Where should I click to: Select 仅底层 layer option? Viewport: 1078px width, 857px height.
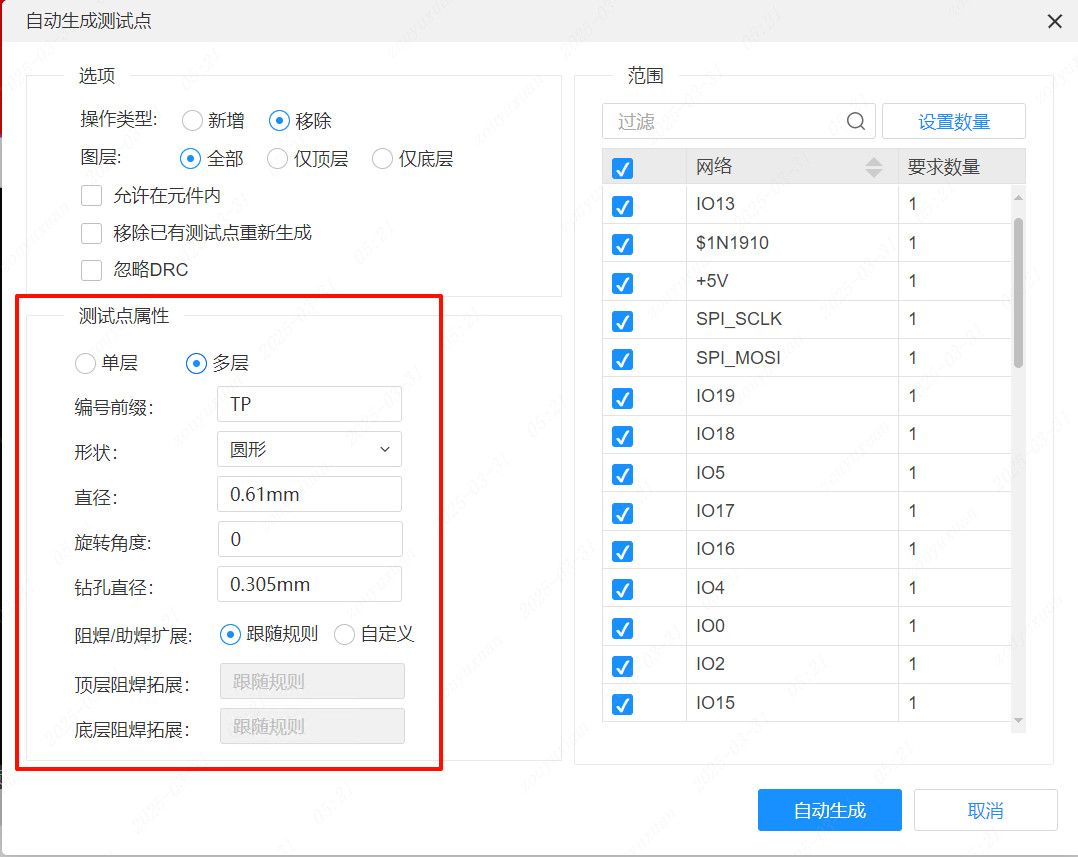(x=382, y=158)
